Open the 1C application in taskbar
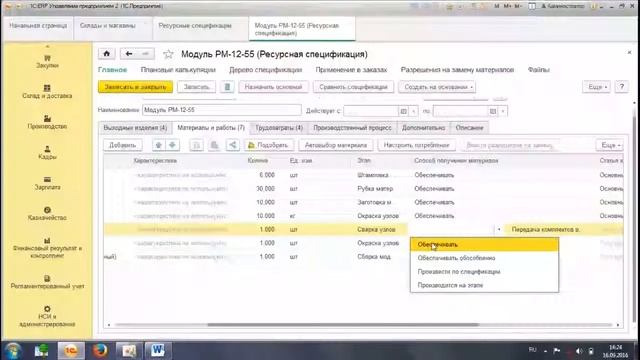Screen dimensions: 640x360 [71, 350]
